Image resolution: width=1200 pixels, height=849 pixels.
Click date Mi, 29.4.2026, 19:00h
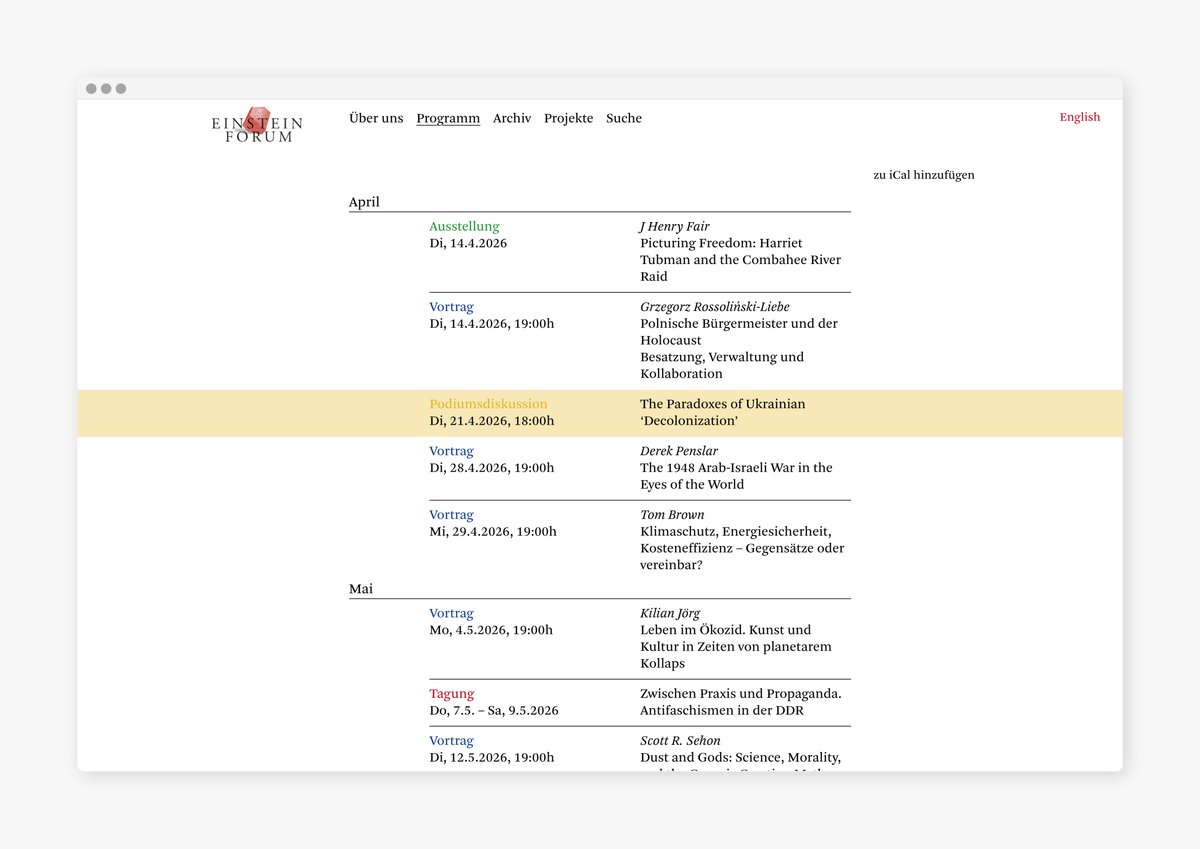[x=493, y=532]
